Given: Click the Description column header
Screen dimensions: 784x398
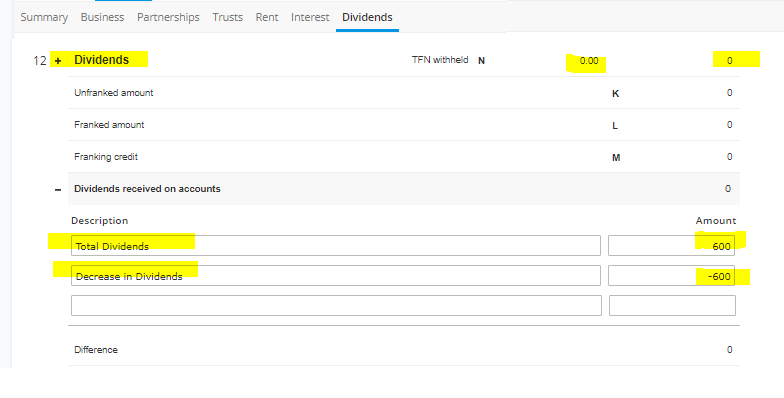Looking at the screenshot, I should point(100,220).
